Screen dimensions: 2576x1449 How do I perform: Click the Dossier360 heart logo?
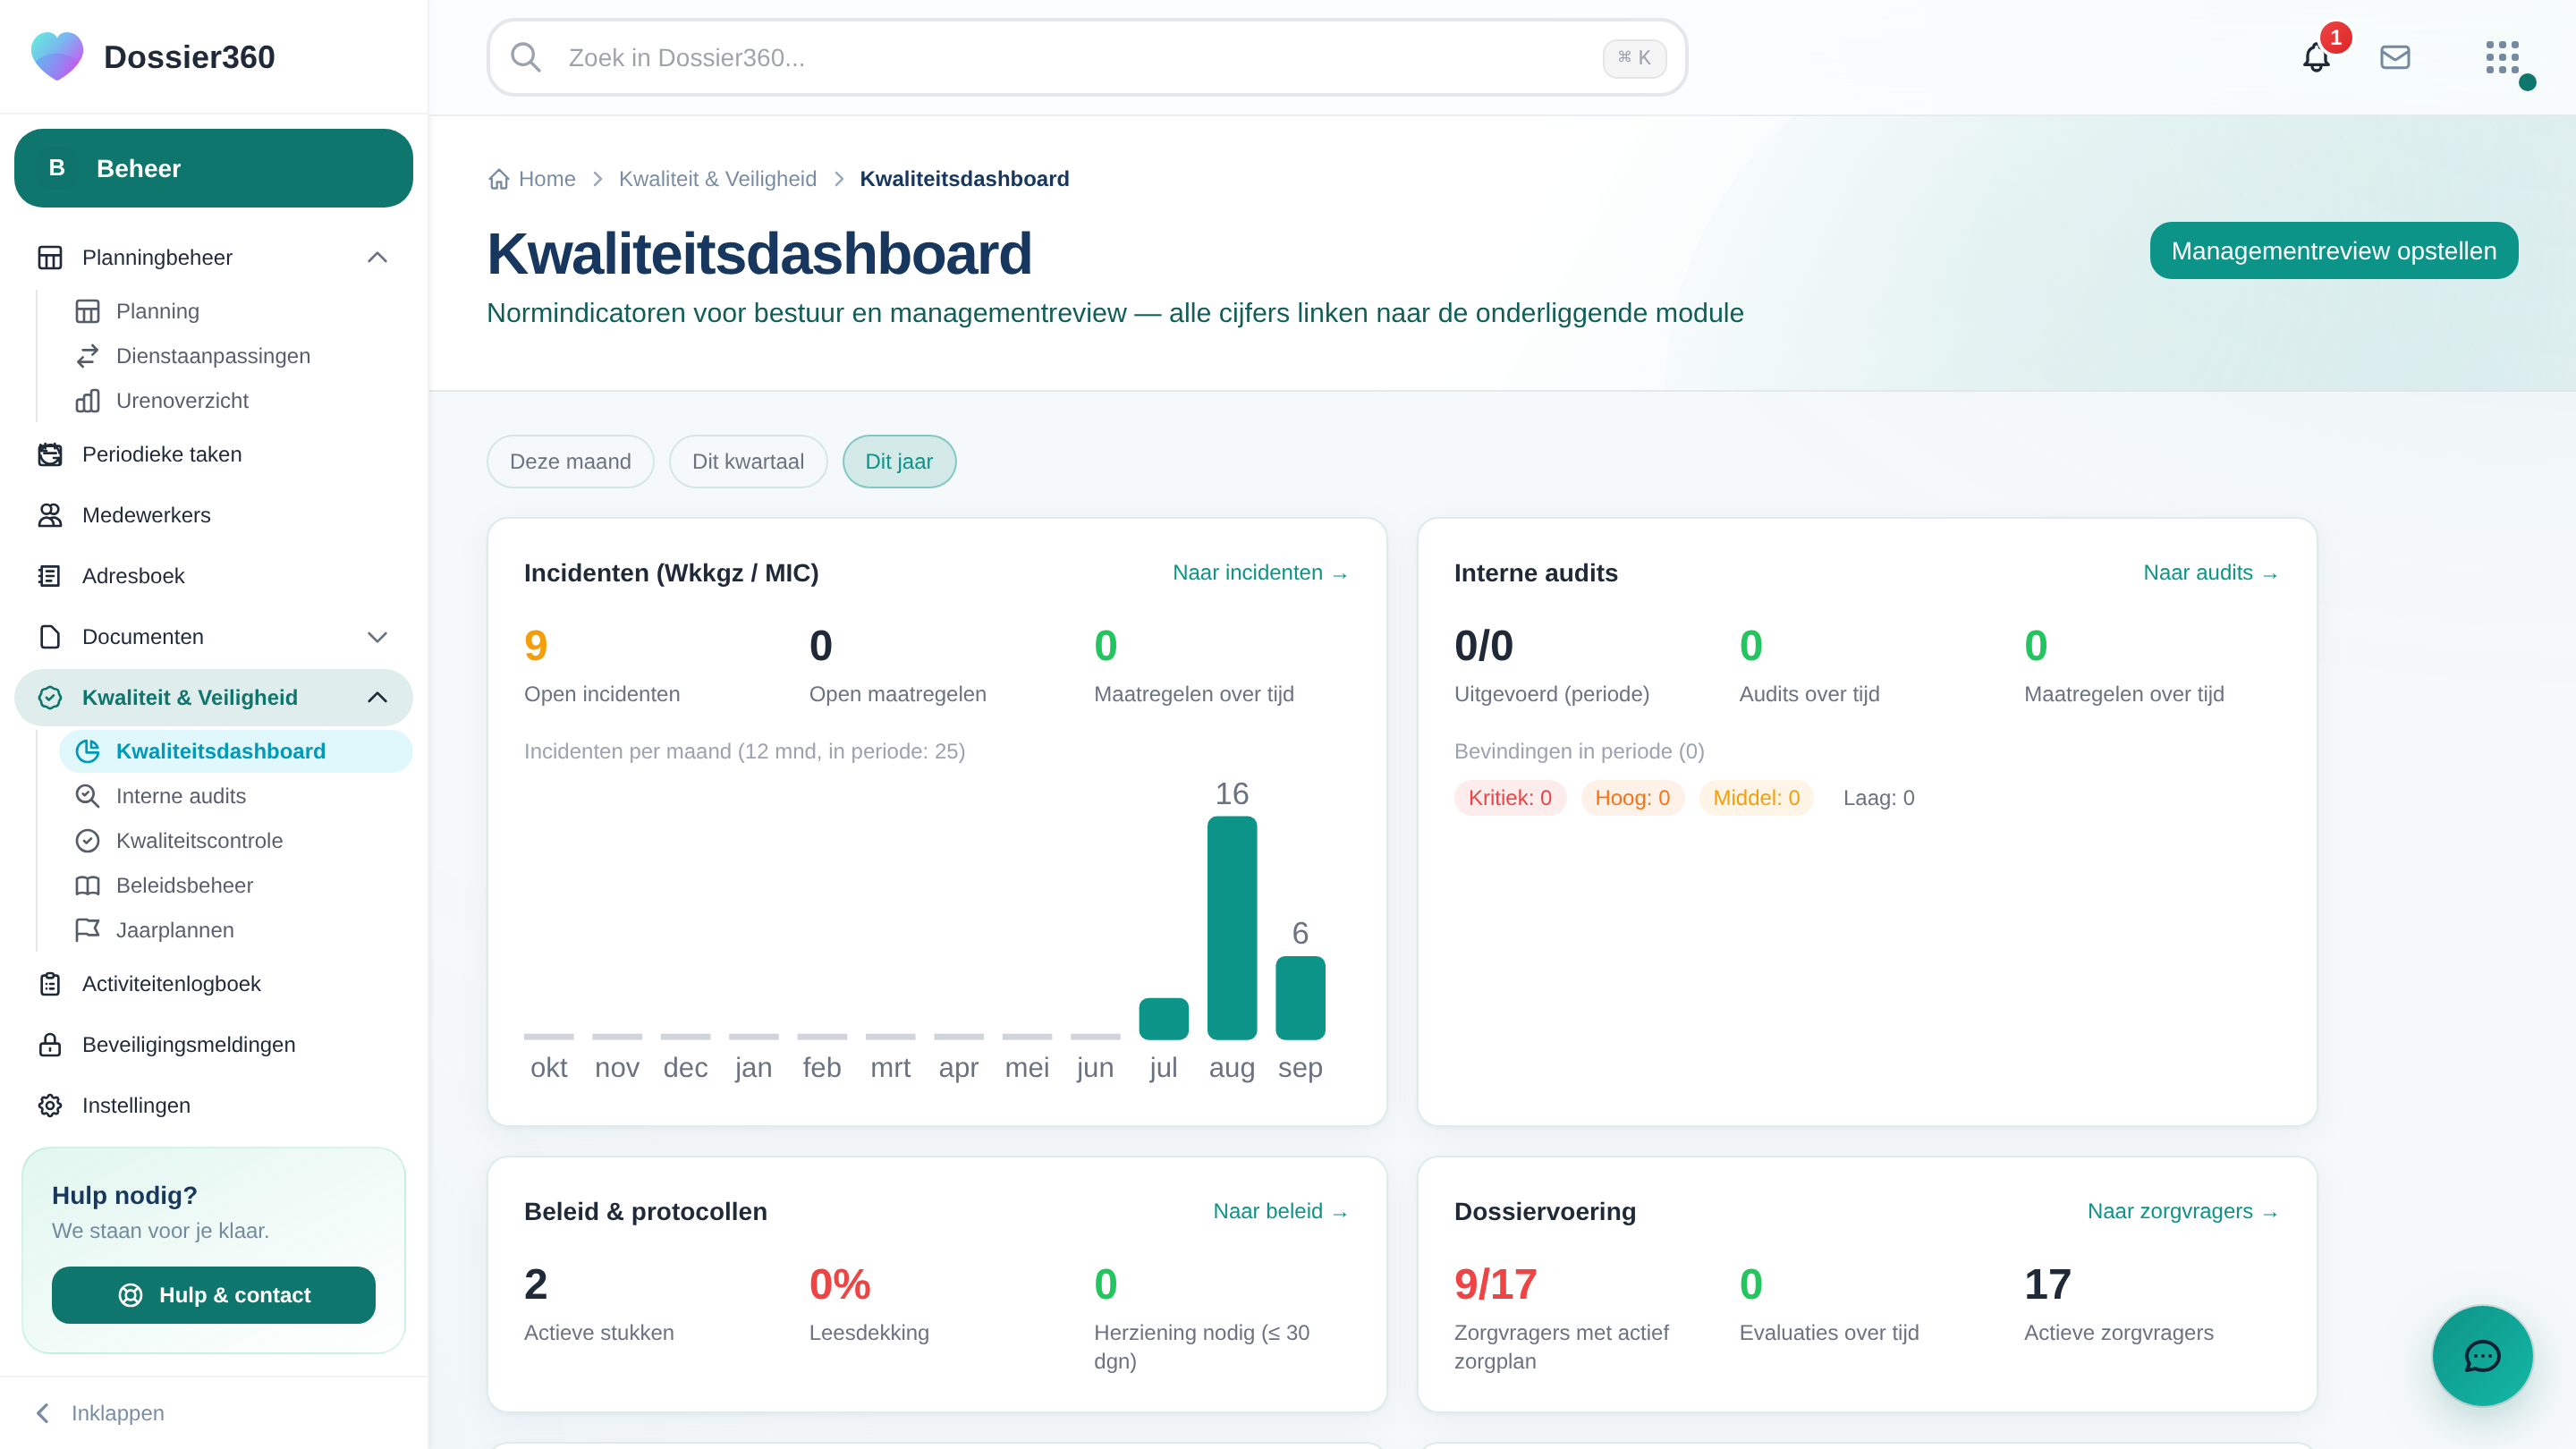point(57,56)
